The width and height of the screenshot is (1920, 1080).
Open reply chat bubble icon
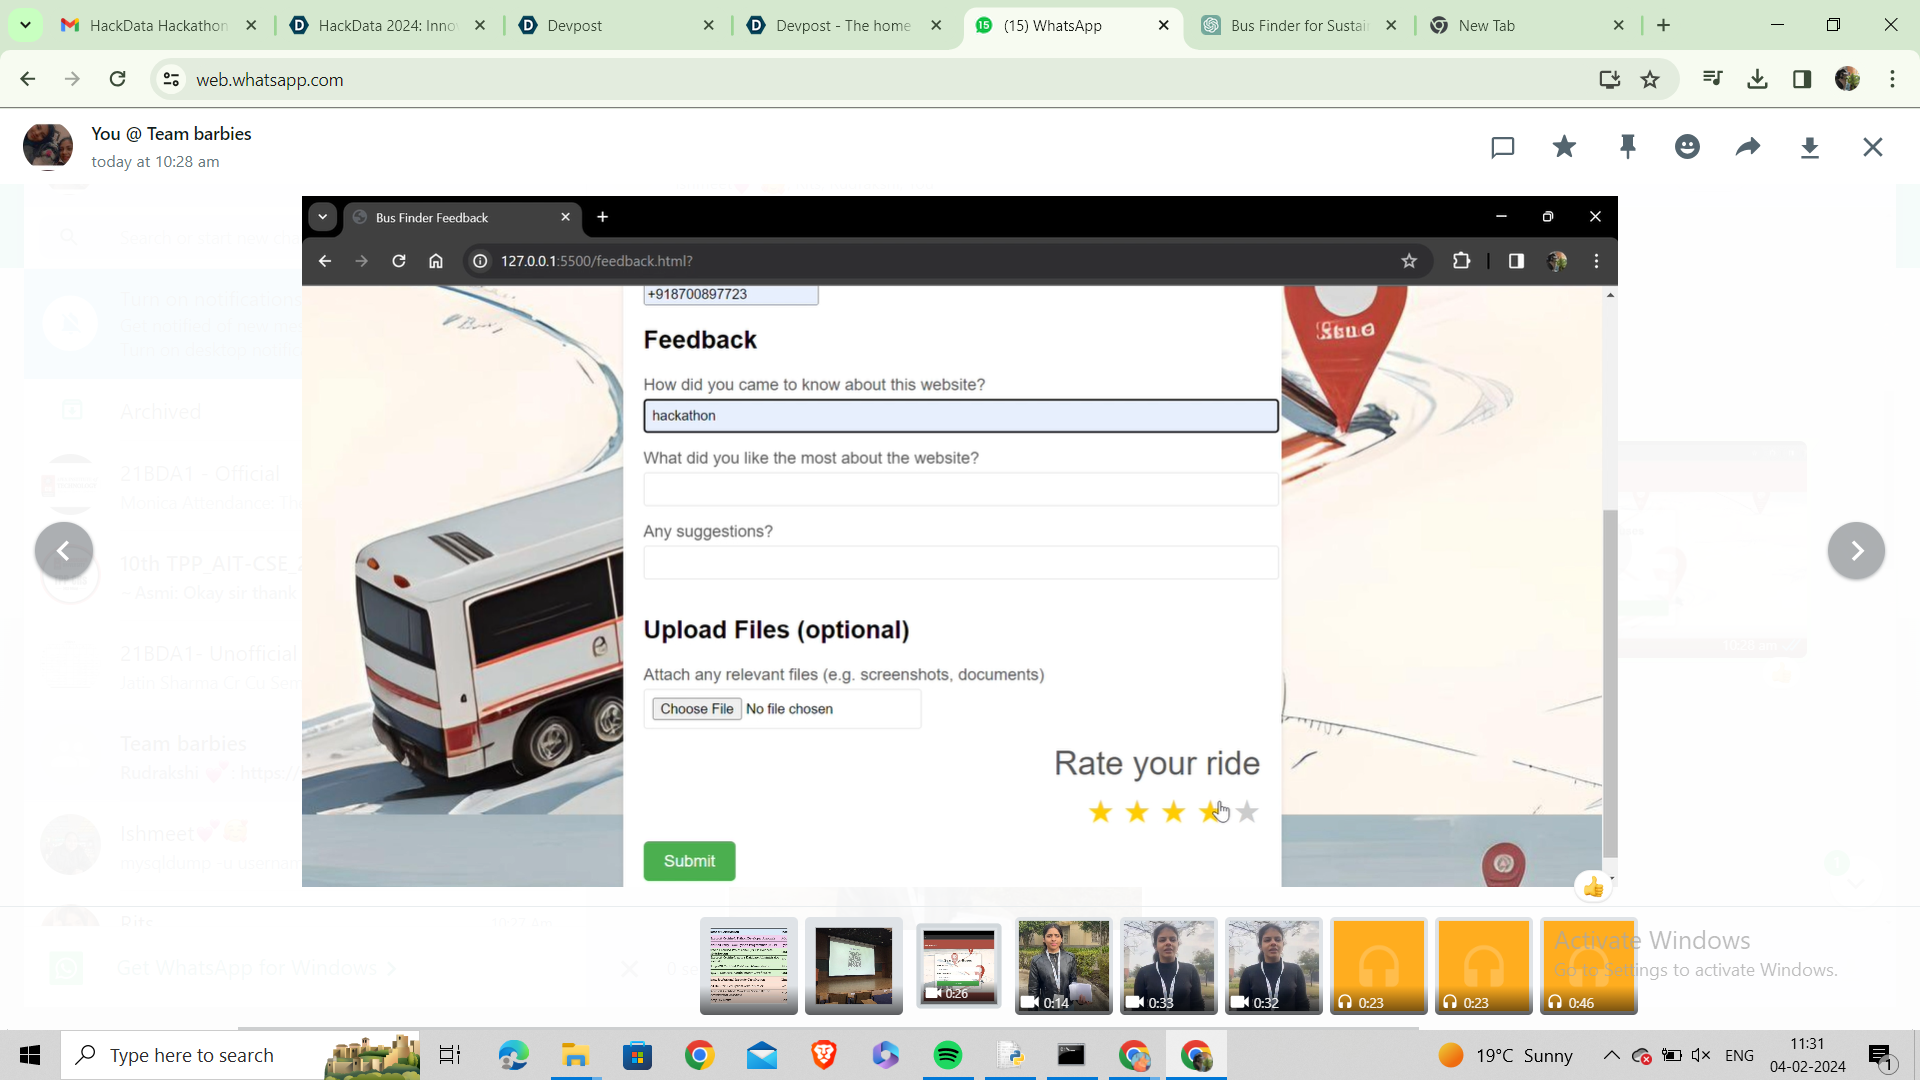coord(1502,148)
